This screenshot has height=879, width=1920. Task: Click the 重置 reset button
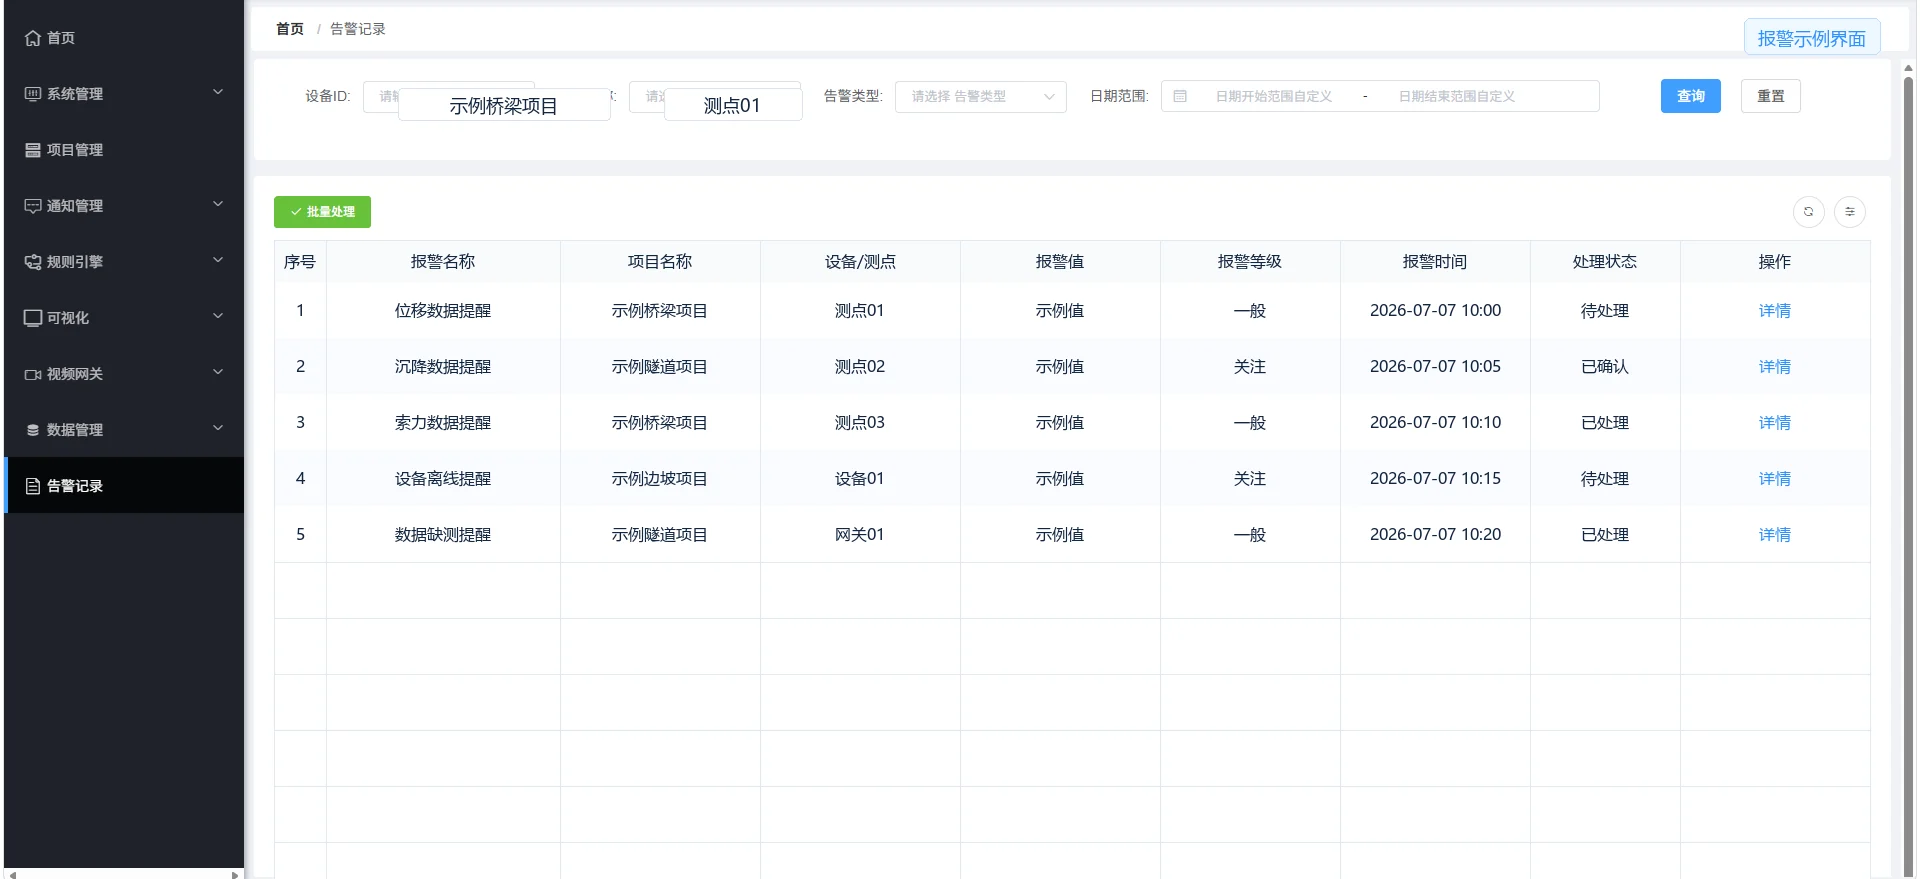coord(1770,96)
